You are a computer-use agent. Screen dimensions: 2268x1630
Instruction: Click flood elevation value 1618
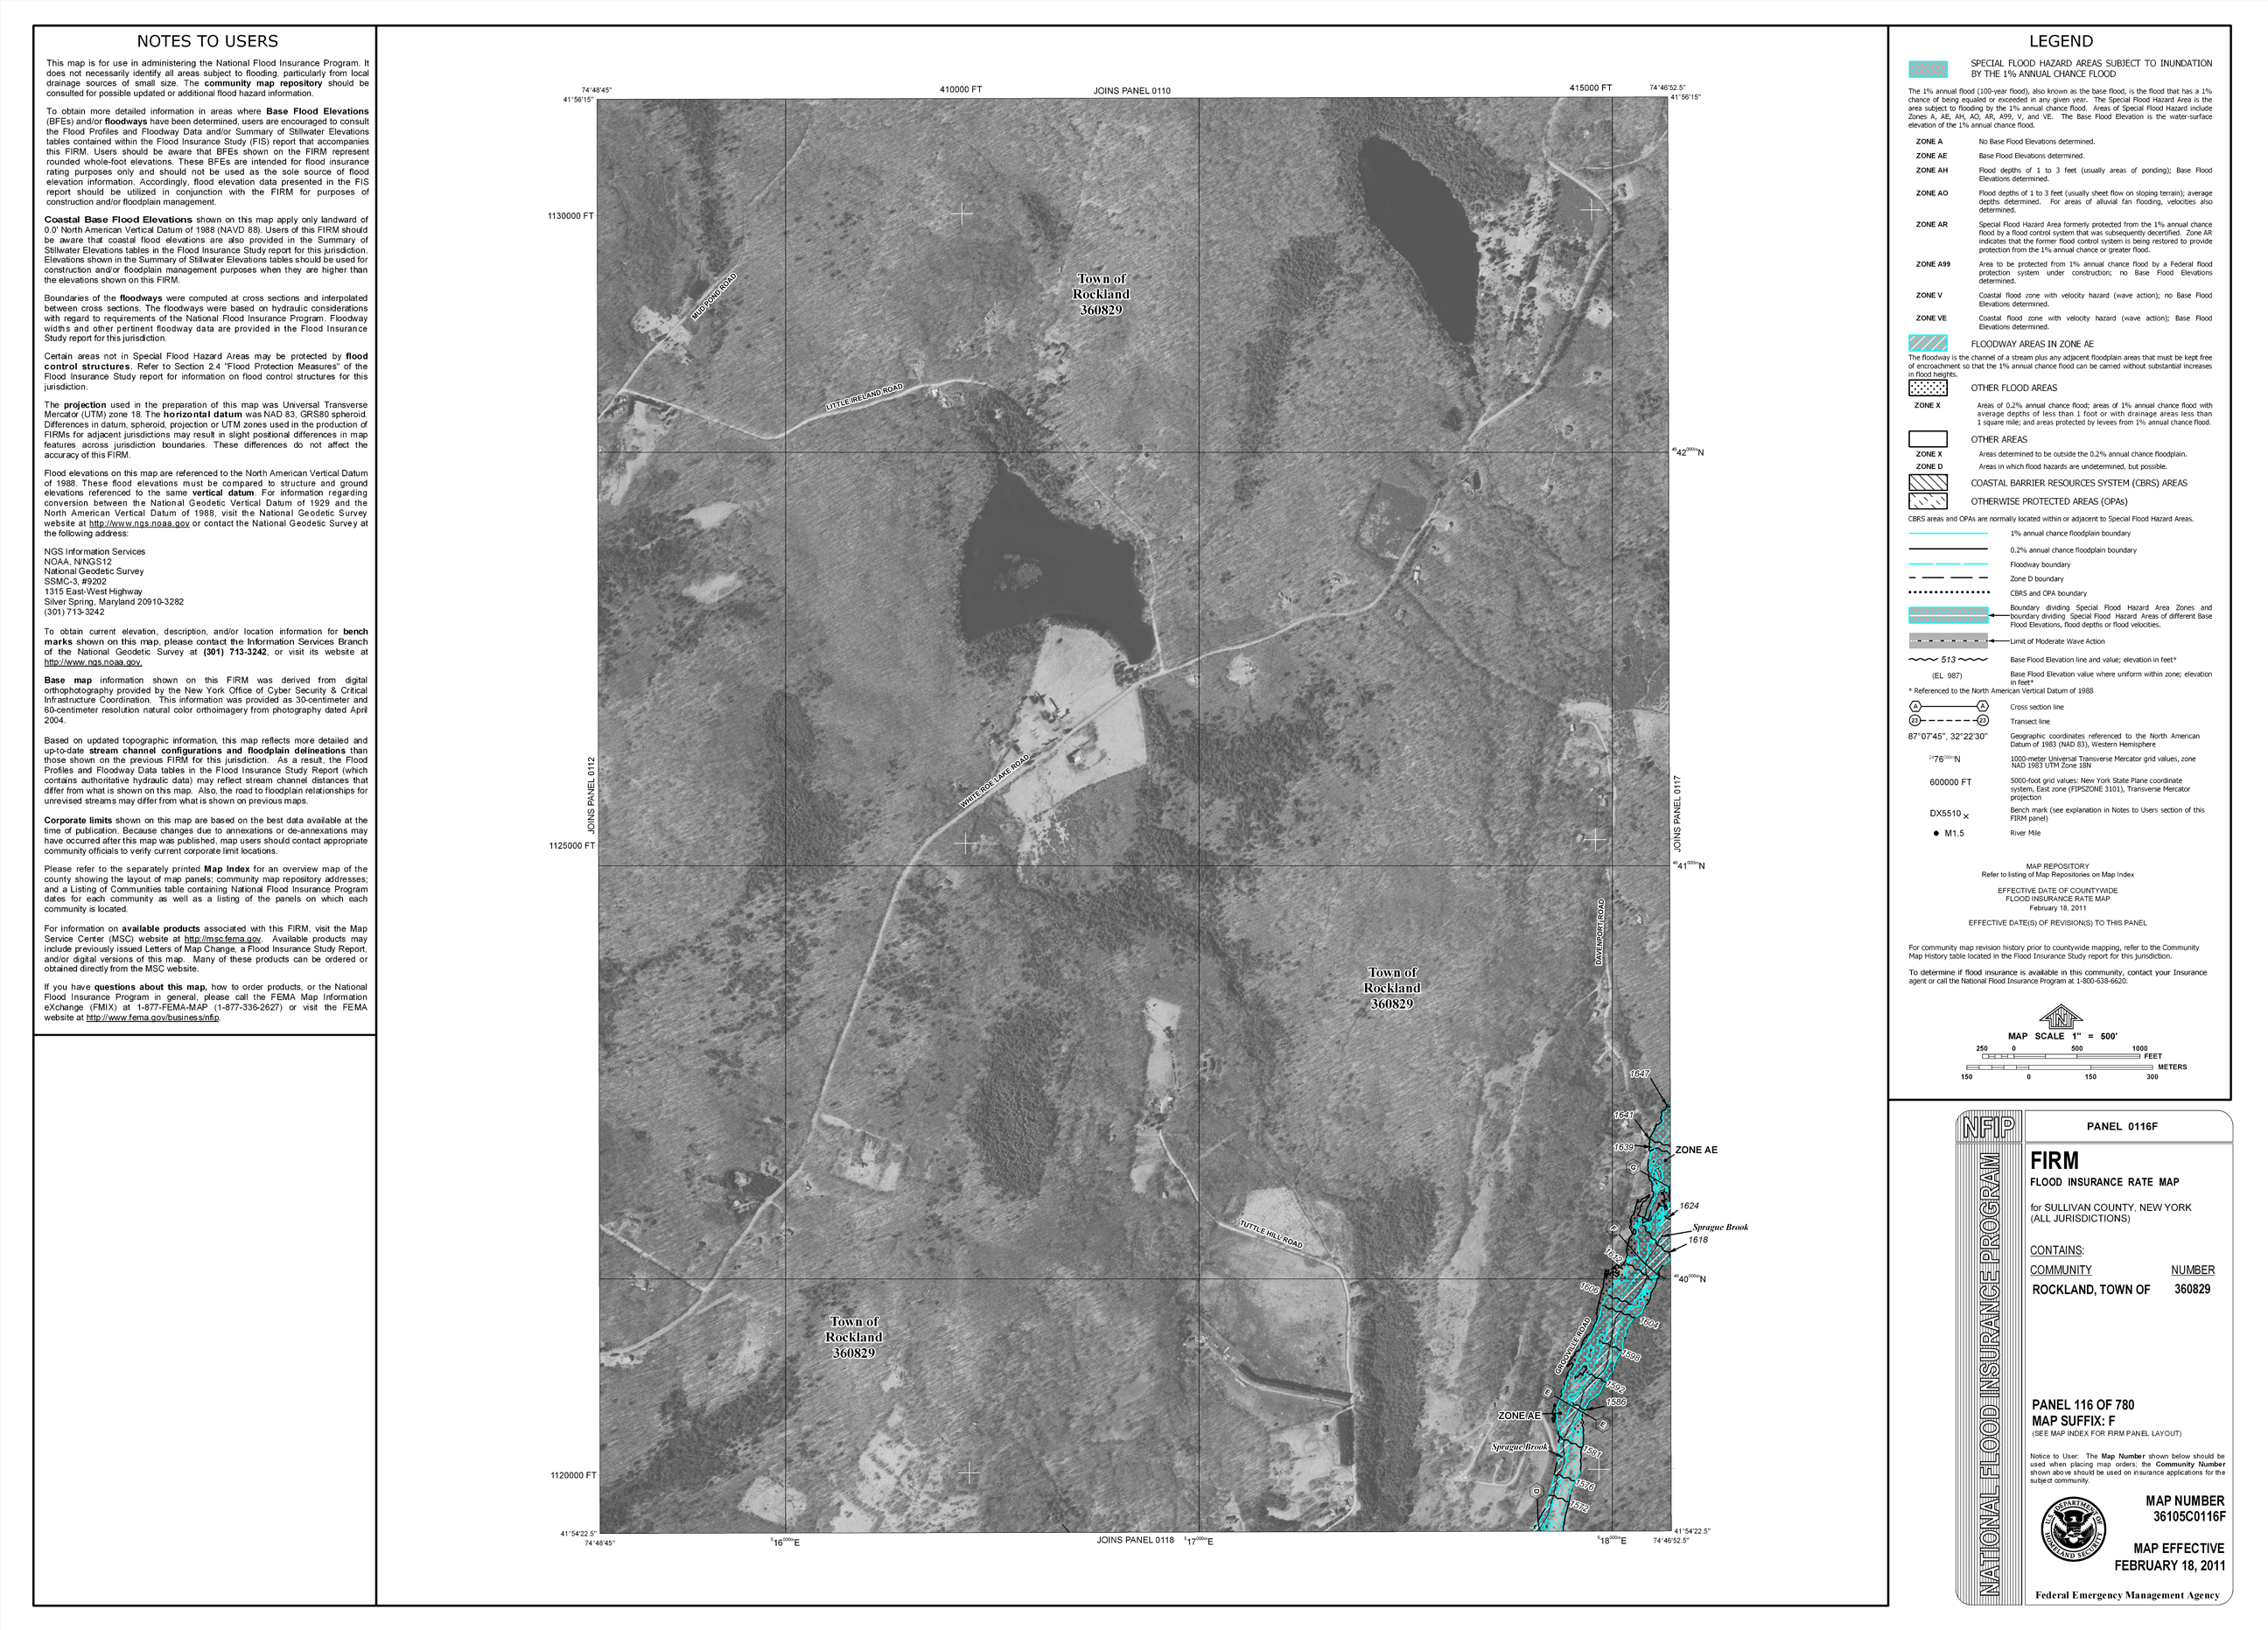tap(1698, 1240)
